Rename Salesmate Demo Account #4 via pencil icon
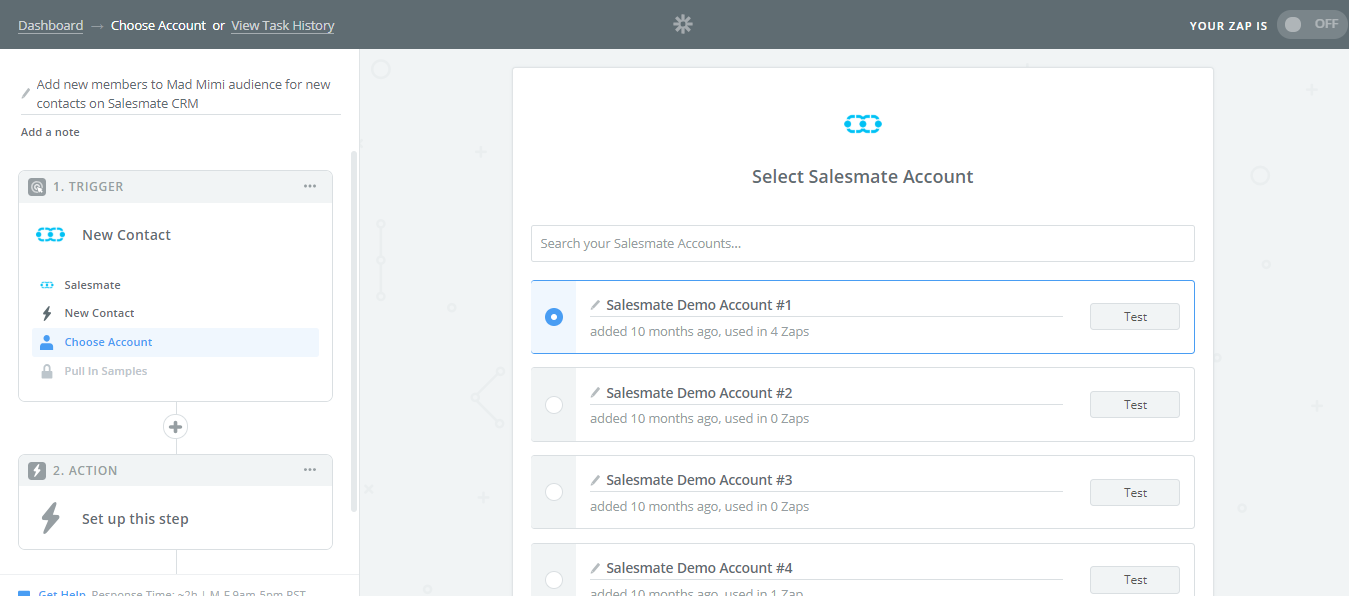This screenshot has width=1349, height=596. click(595, 568)
